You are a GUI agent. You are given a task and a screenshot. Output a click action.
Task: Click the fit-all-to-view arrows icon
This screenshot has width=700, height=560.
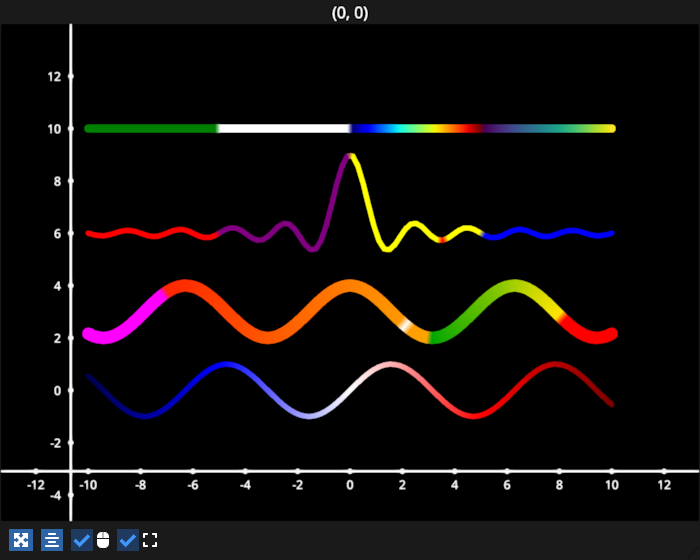21,540
